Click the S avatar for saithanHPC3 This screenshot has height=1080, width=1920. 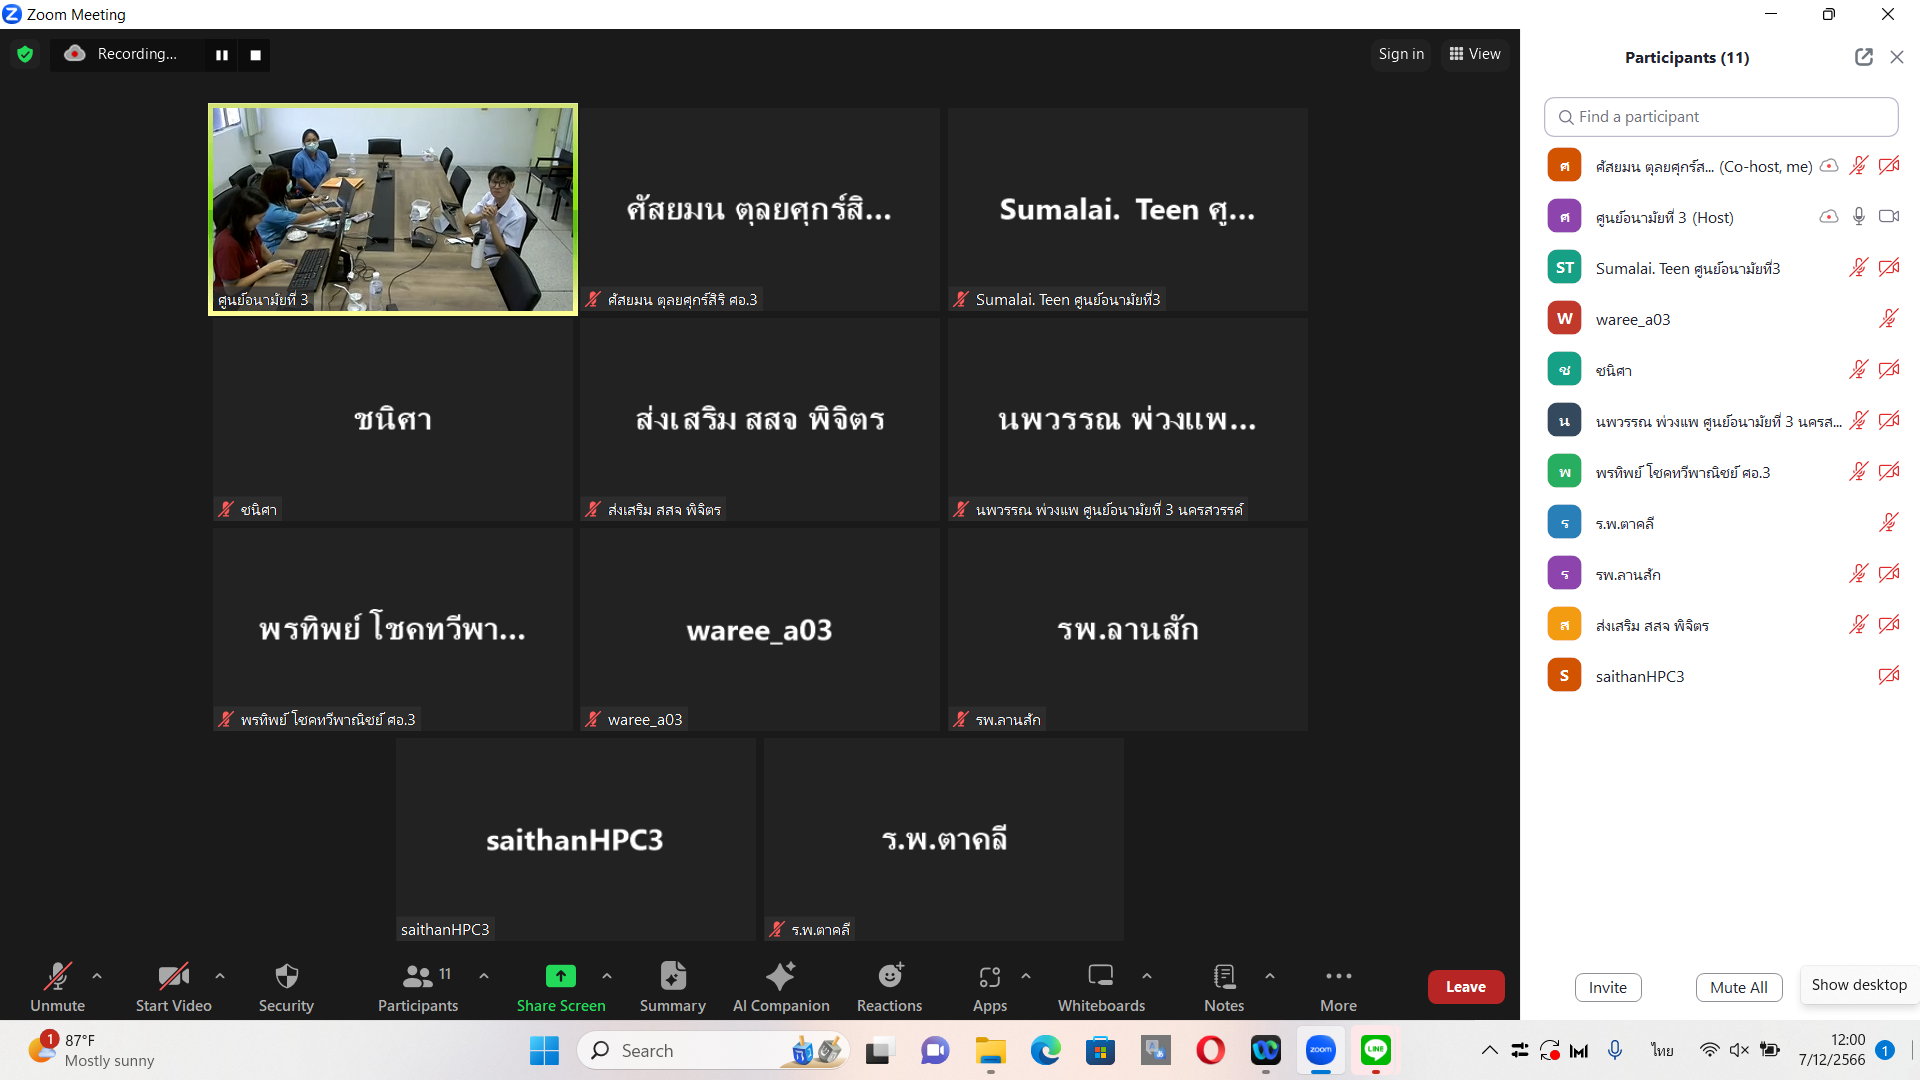click(1564, 676)
